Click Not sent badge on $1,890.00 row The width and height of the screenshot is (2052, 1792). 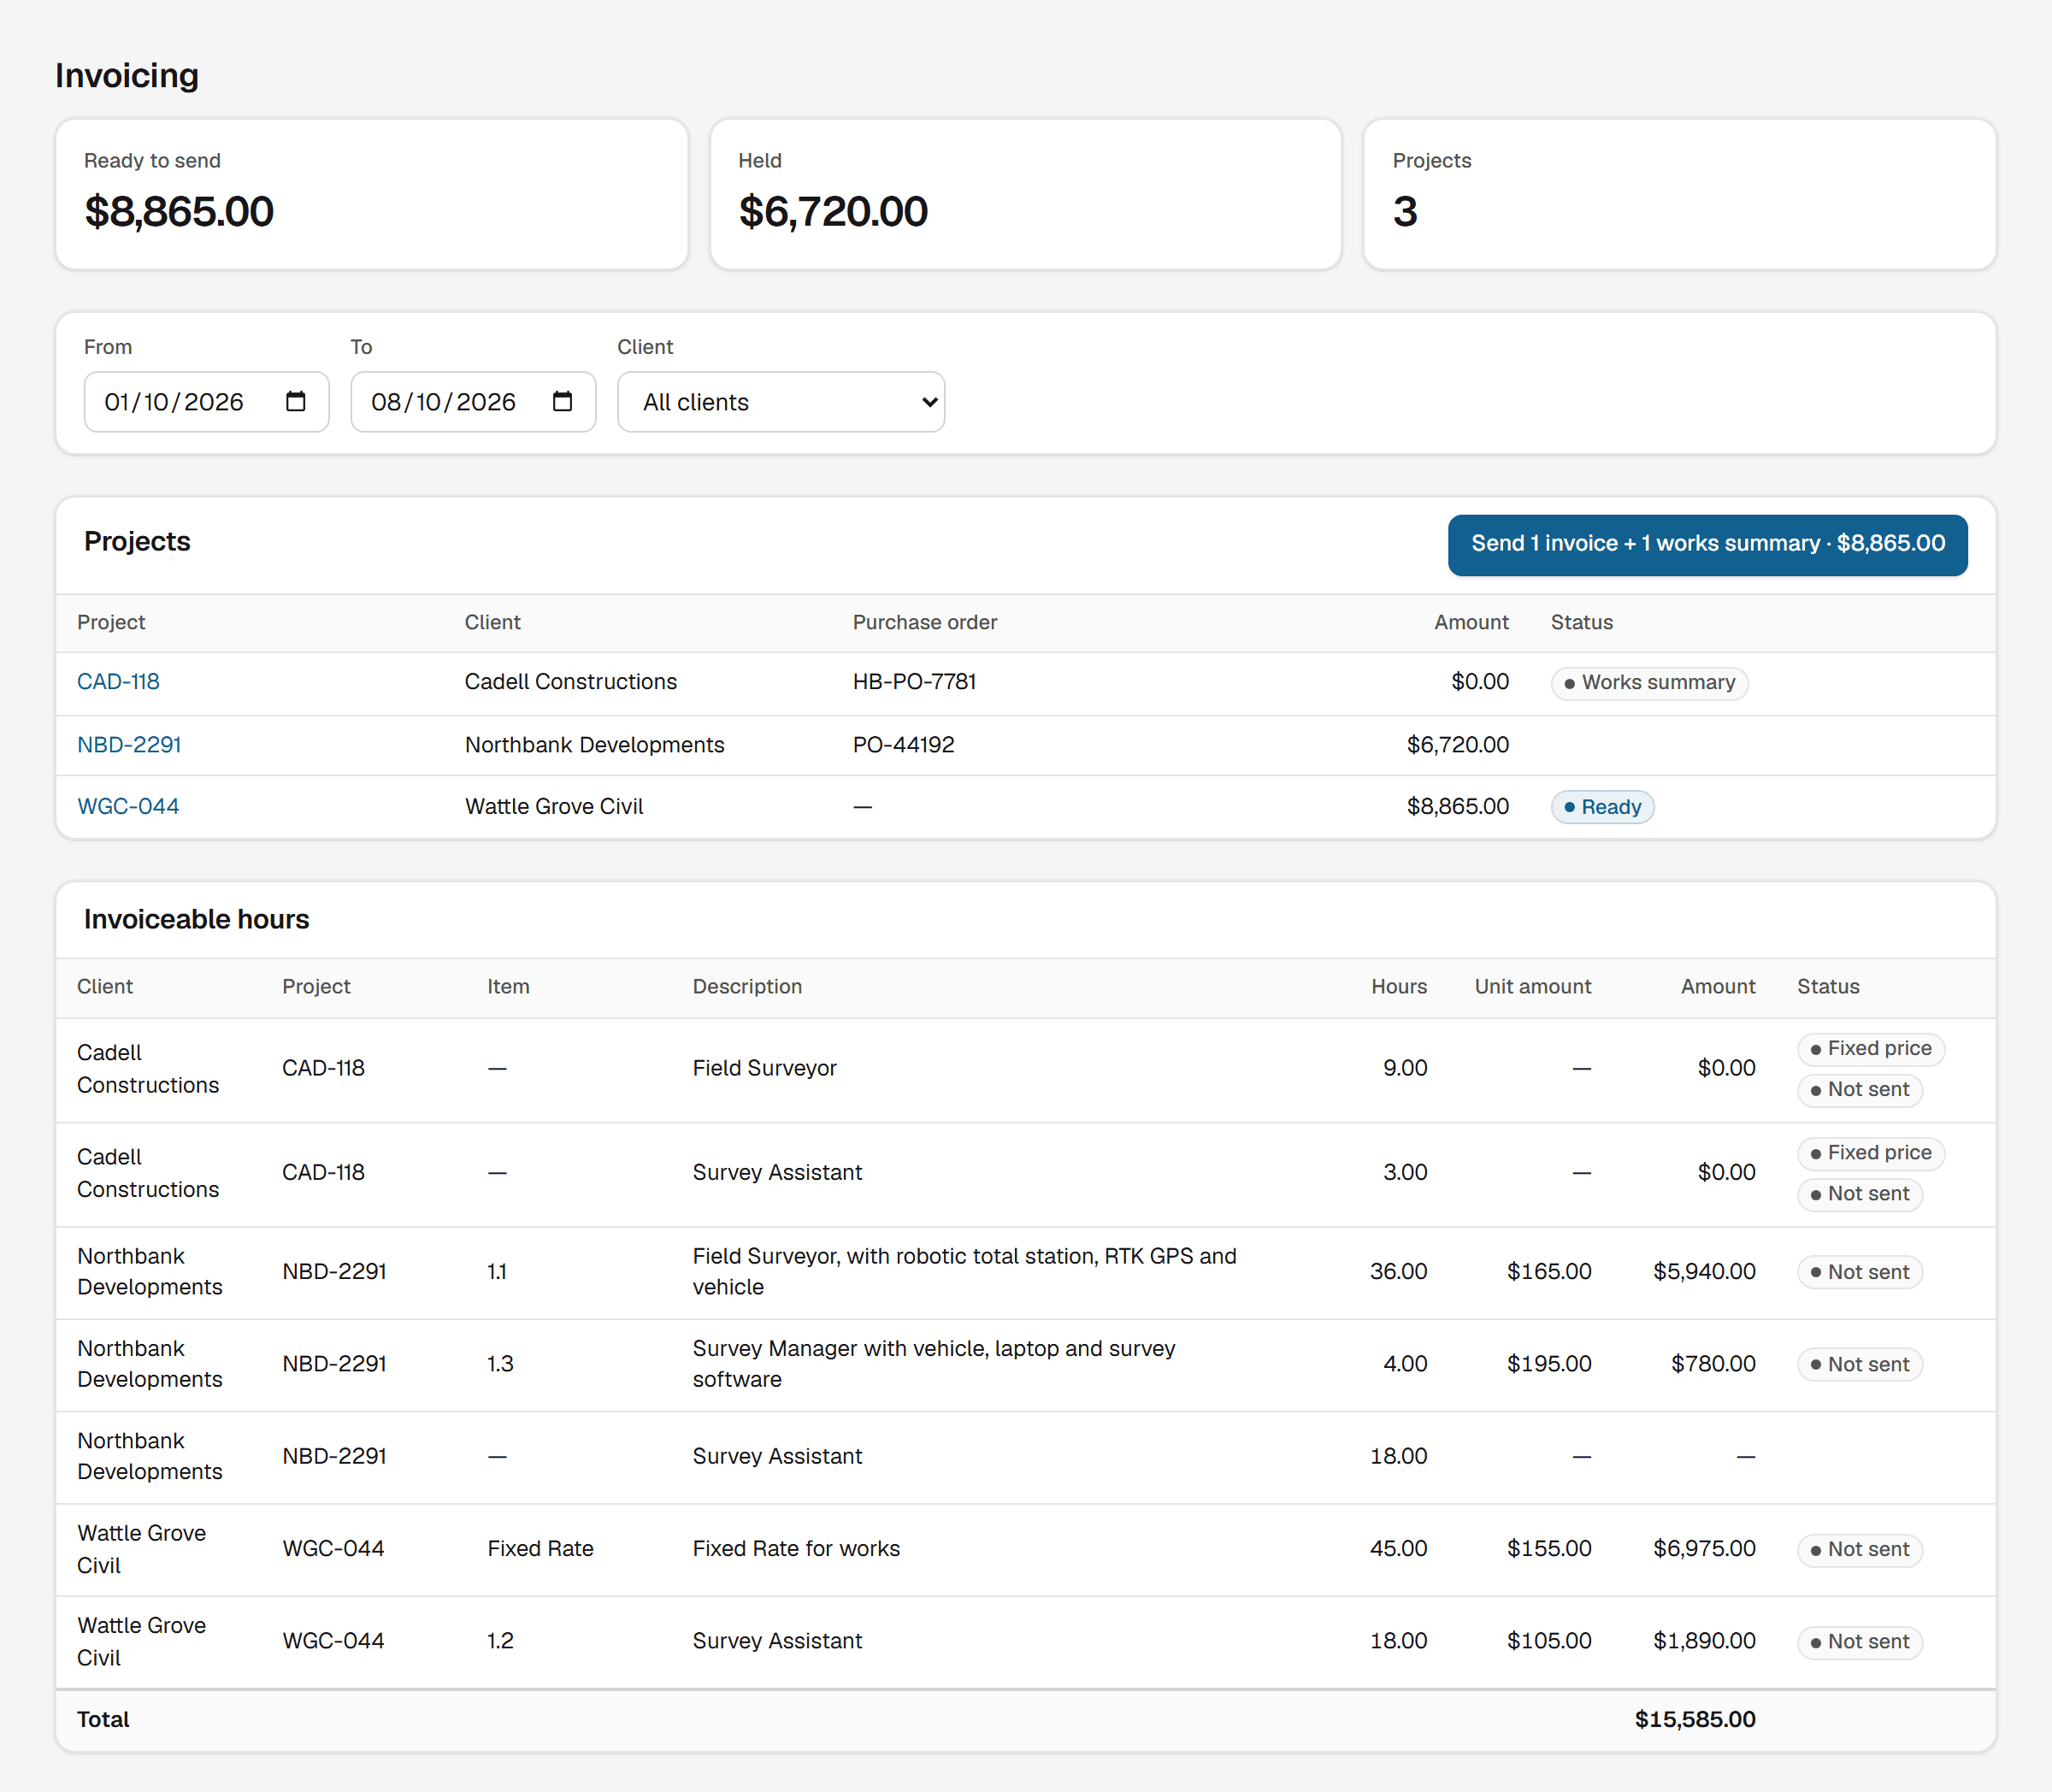[1859, 1642]
